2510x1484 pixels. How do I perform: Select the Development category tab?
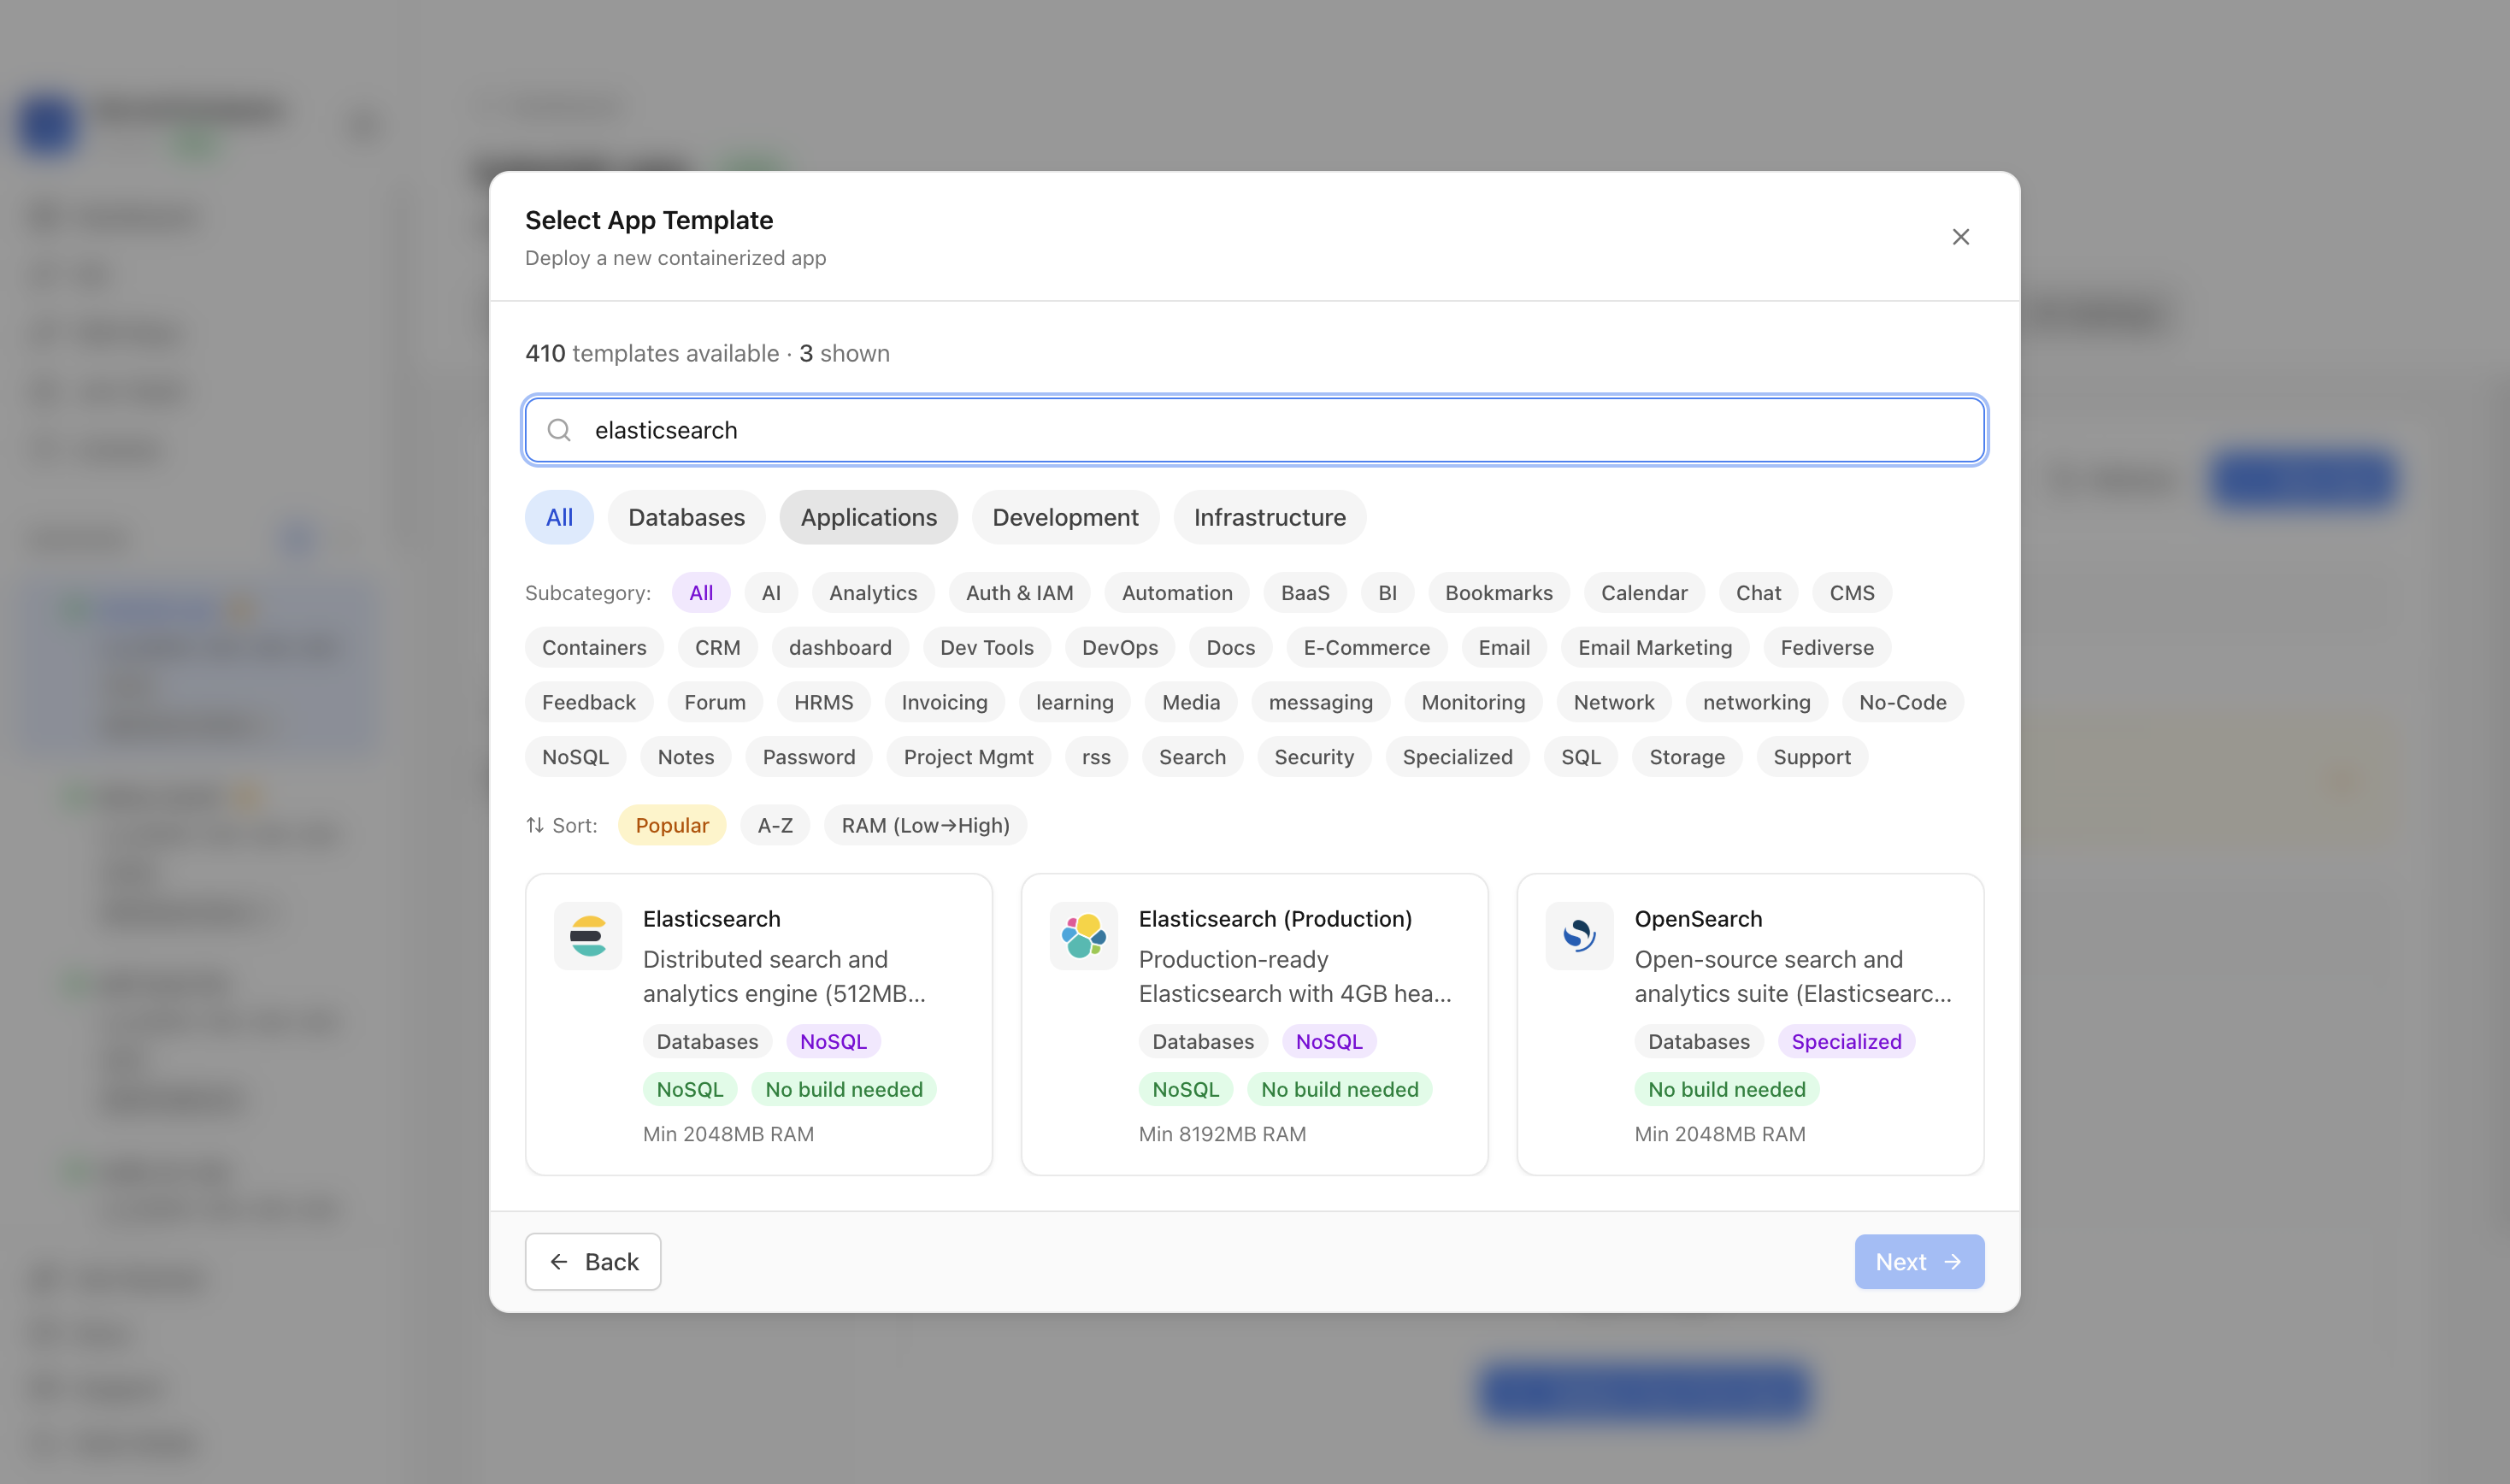(1065, 517)
